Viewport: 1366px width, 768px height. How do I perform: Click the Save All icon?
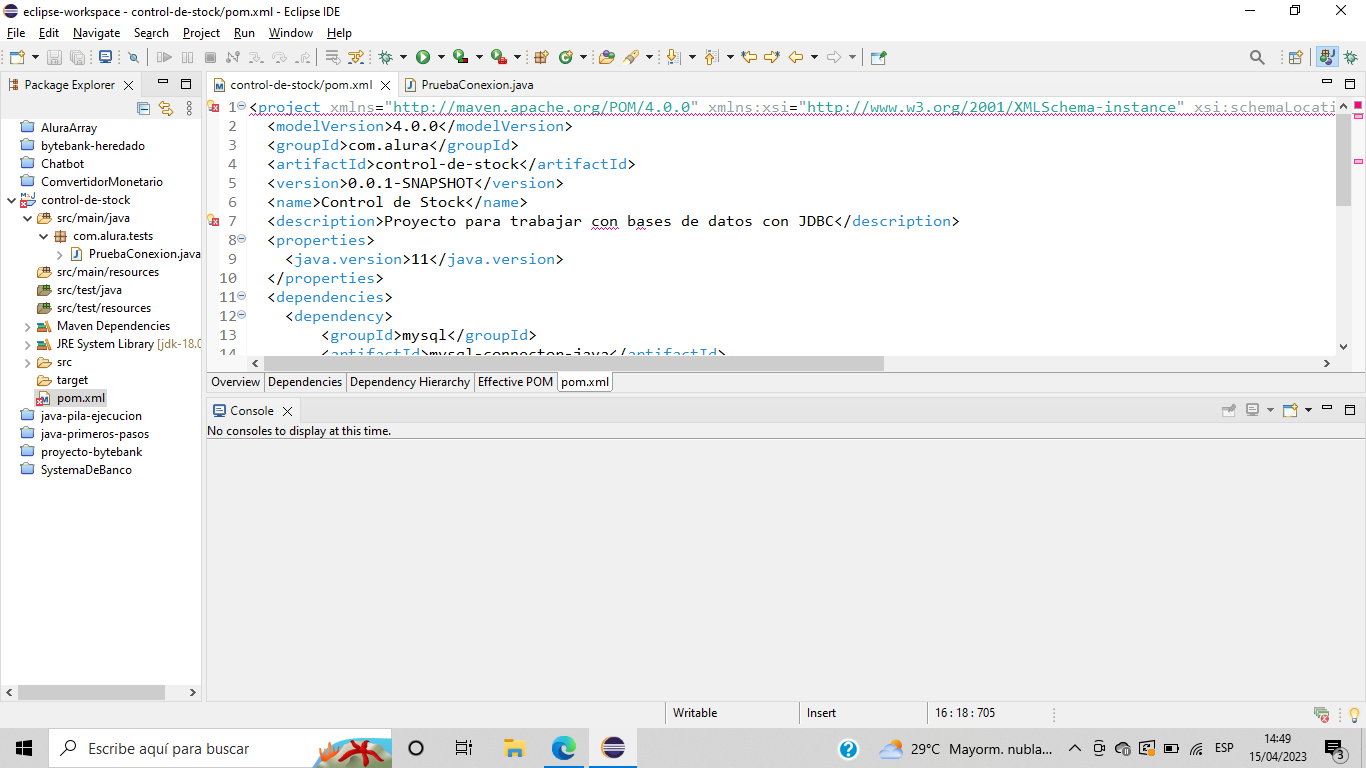click(78, 58)
